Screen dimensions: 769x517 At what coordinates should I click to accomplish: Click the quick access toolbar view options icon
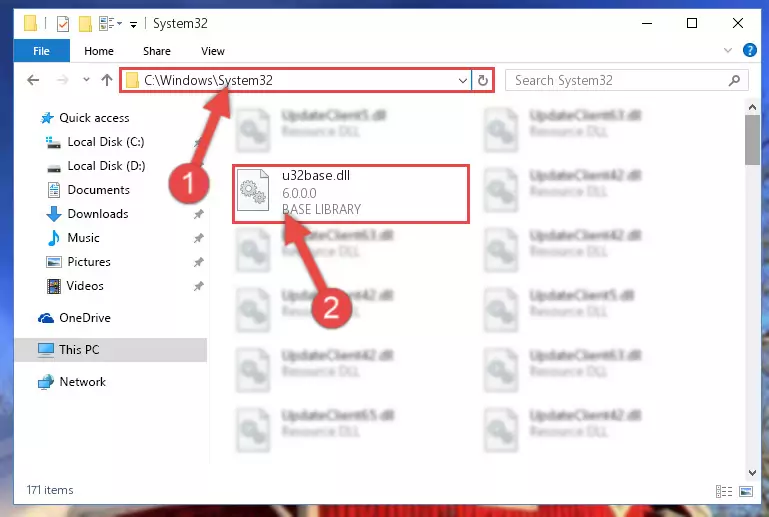pyautogui.click(x=110, y=23)
